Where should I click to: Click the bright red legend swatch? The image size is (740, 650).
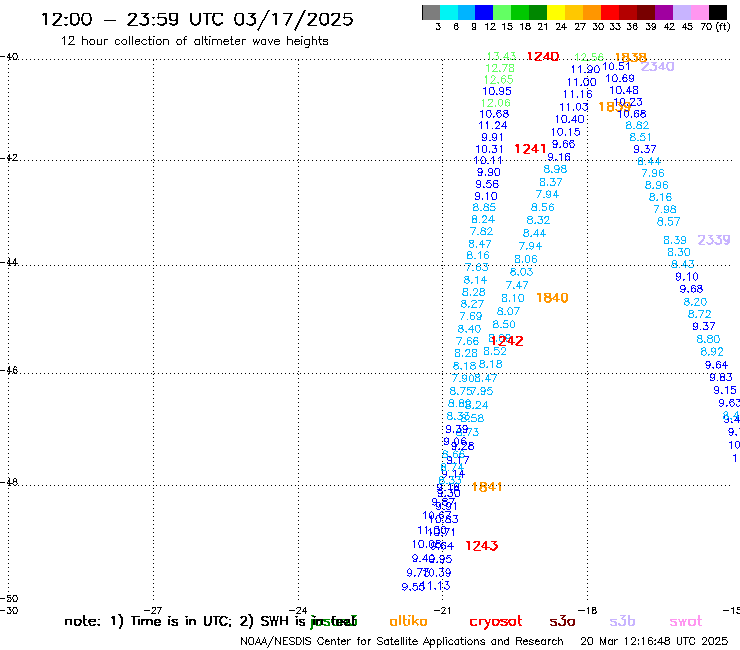tap(610, 12)
